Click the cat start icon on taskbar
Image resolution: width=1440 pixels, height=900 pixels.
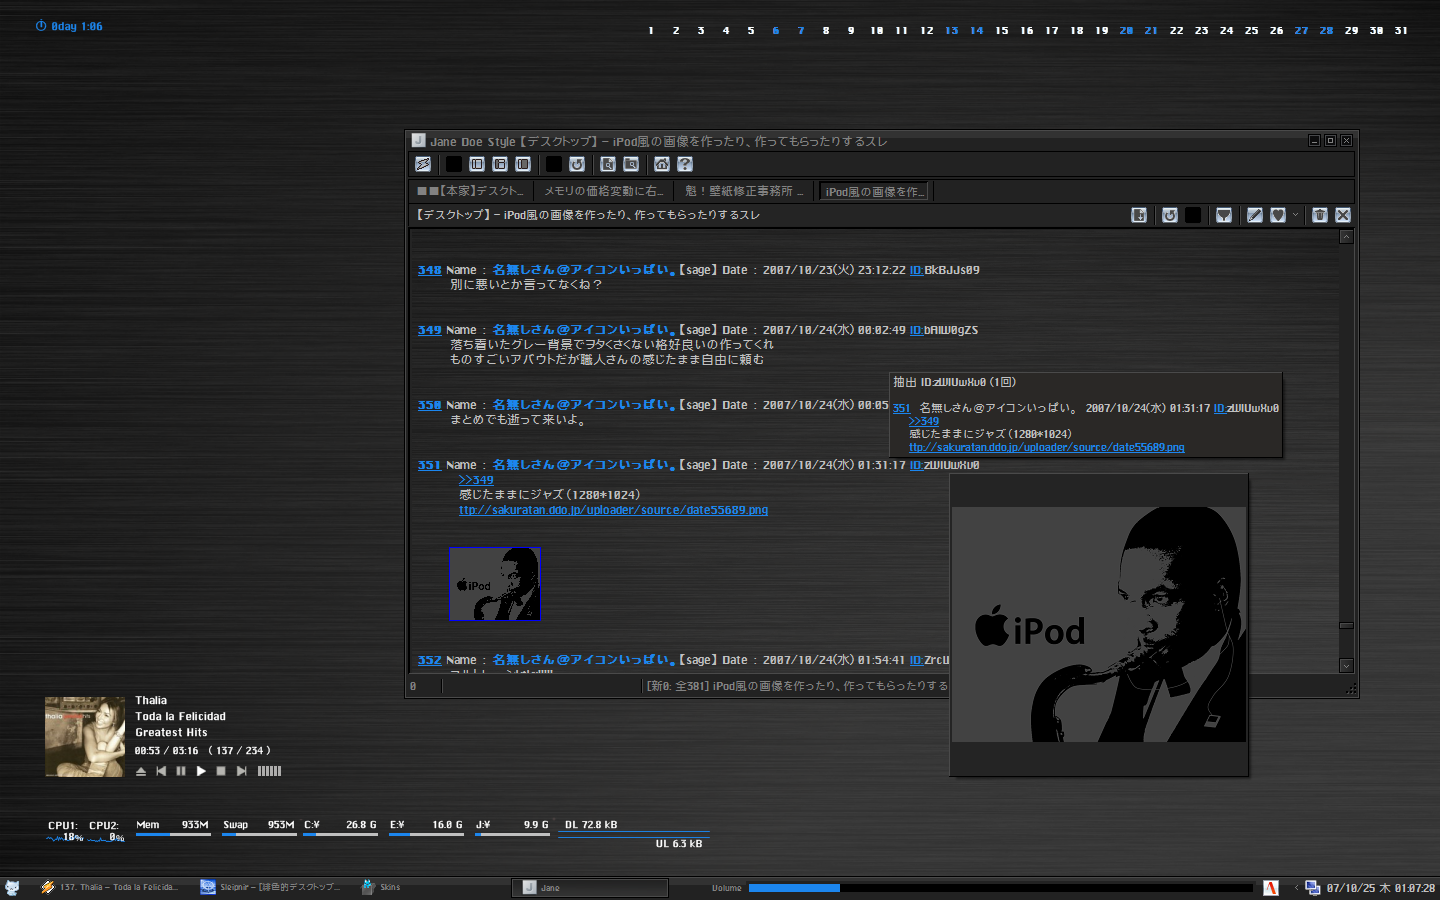(13, 887)
